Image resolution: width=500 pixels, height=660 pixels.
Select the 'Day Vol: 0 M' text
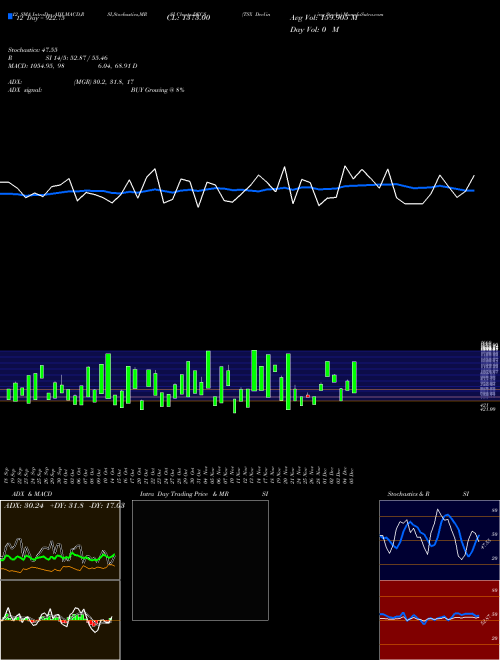click(x=314, y=30)
